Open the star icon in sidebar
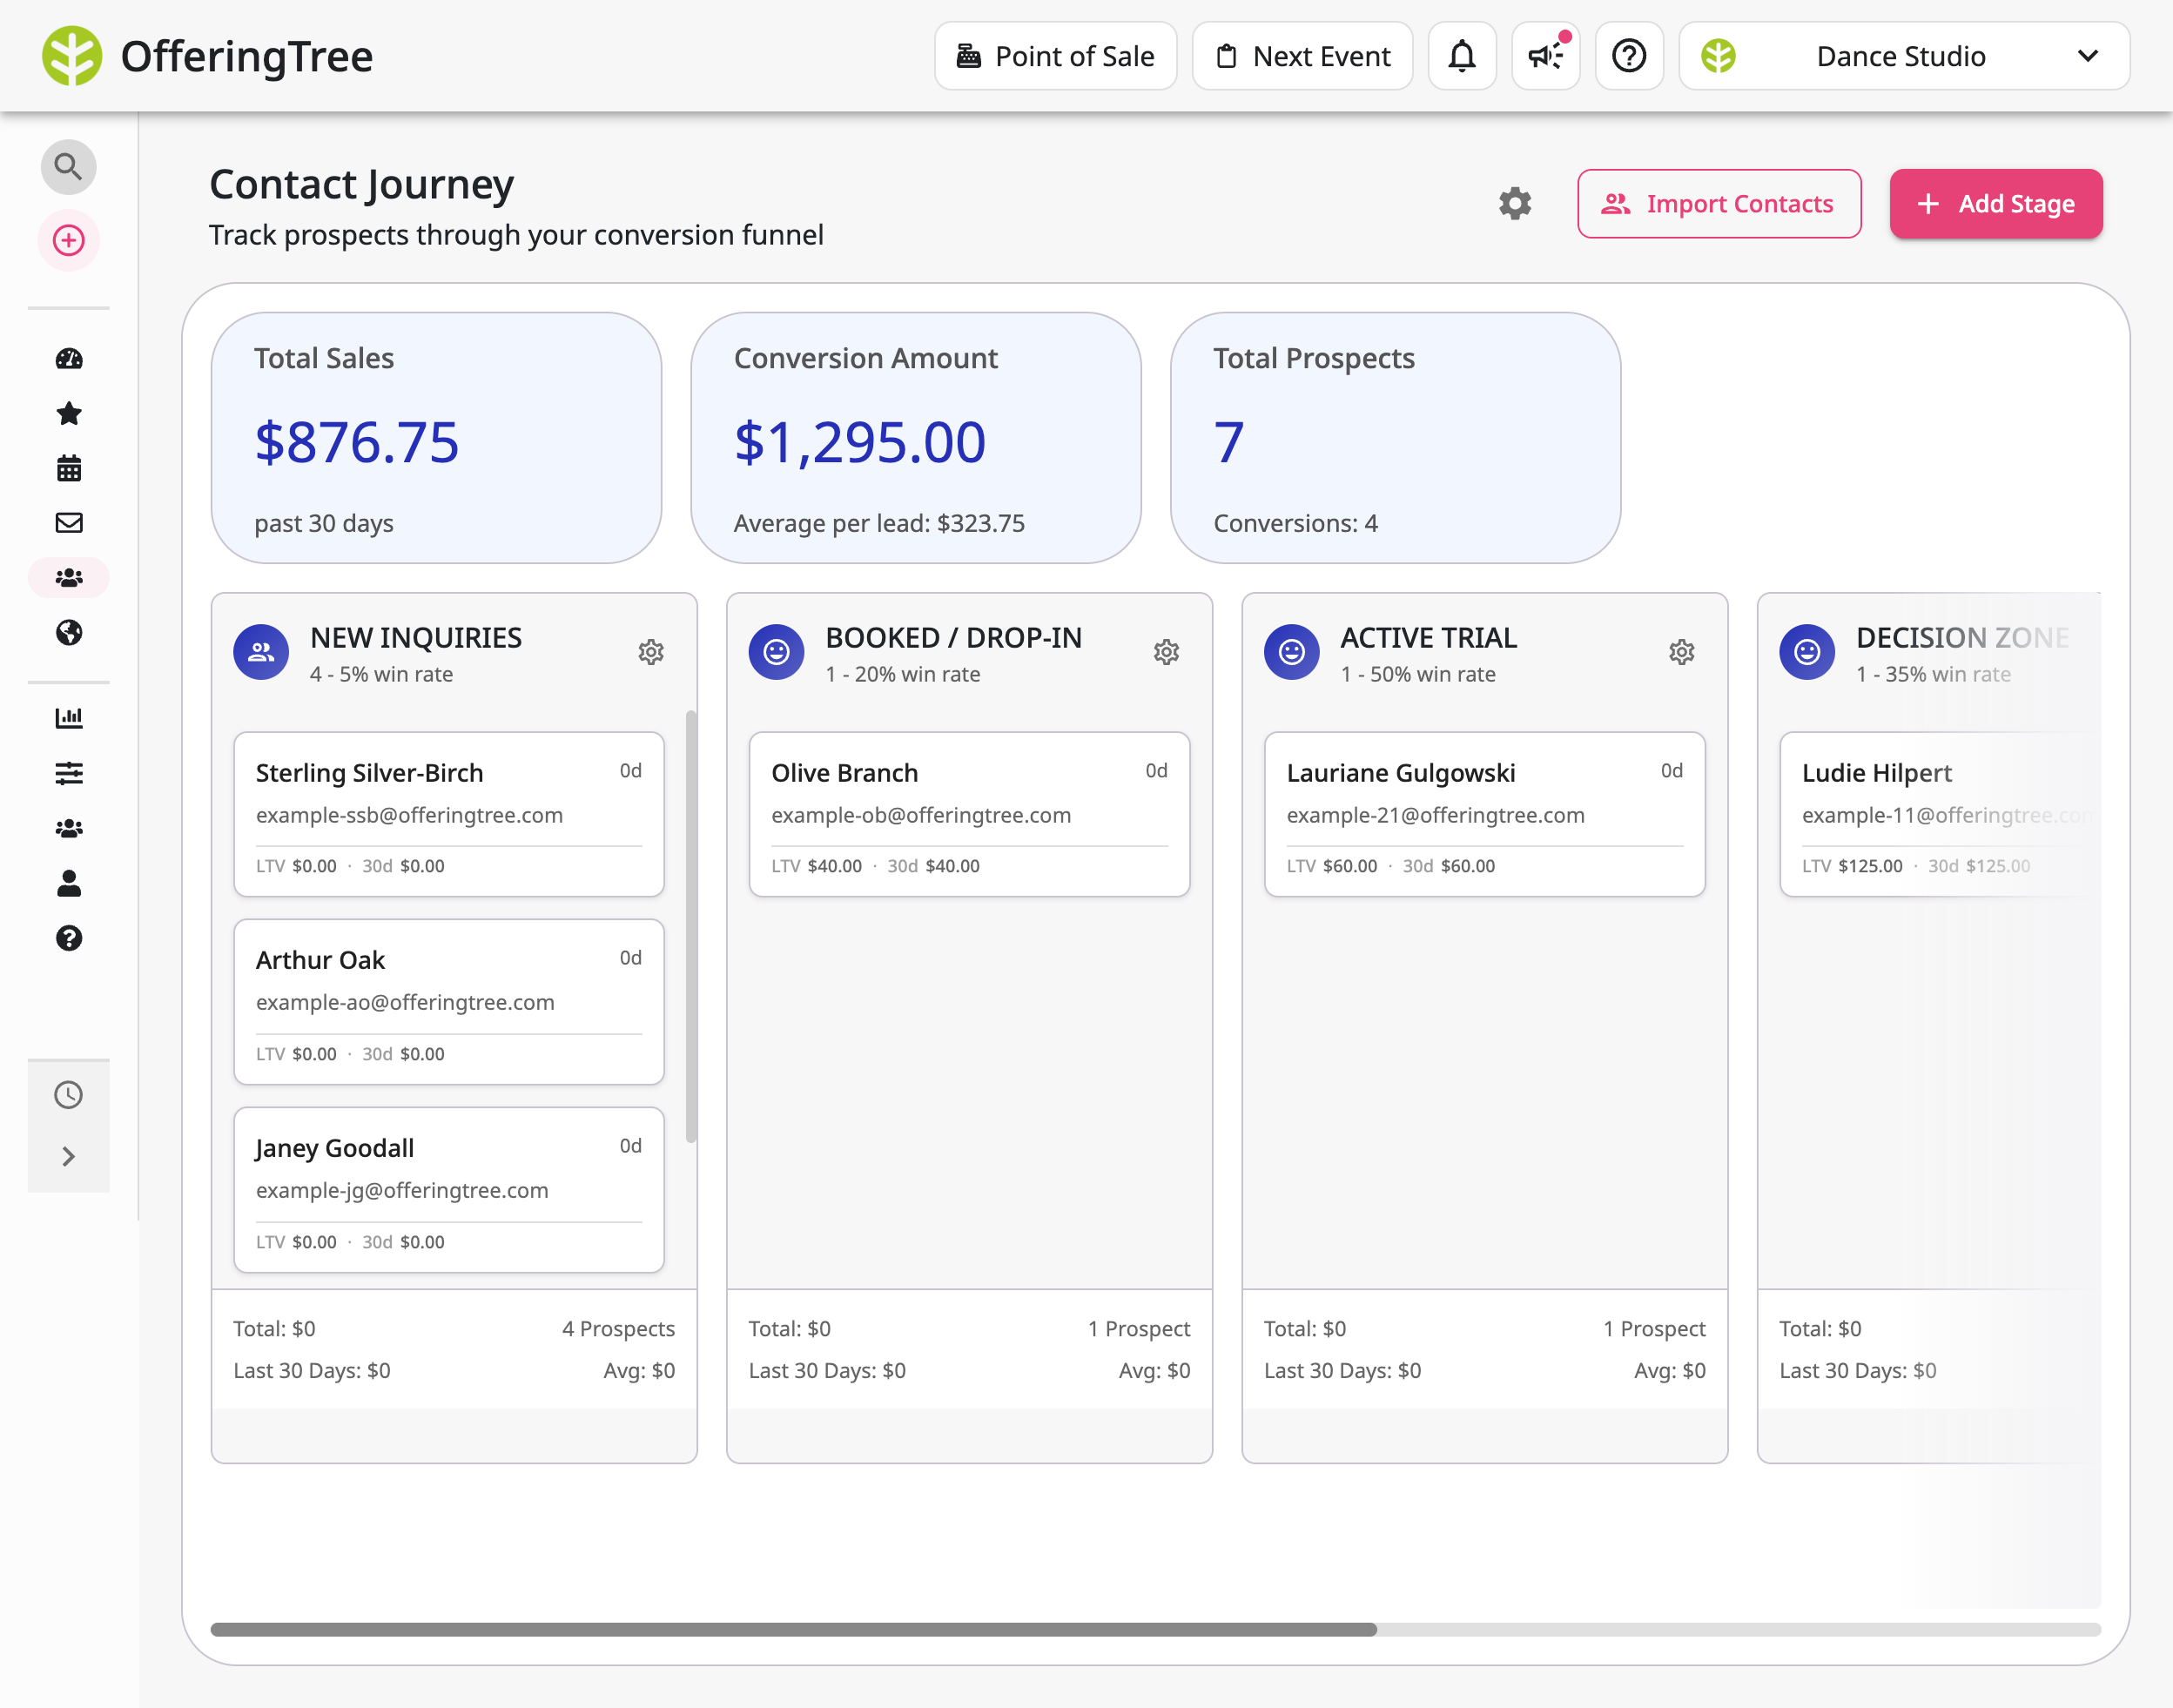2173x1708 pixels. coord(68,413)
